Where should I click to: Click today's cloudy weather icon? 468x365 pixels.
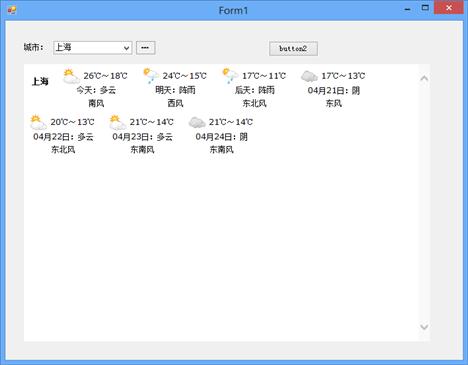click(x=71, y=76)
